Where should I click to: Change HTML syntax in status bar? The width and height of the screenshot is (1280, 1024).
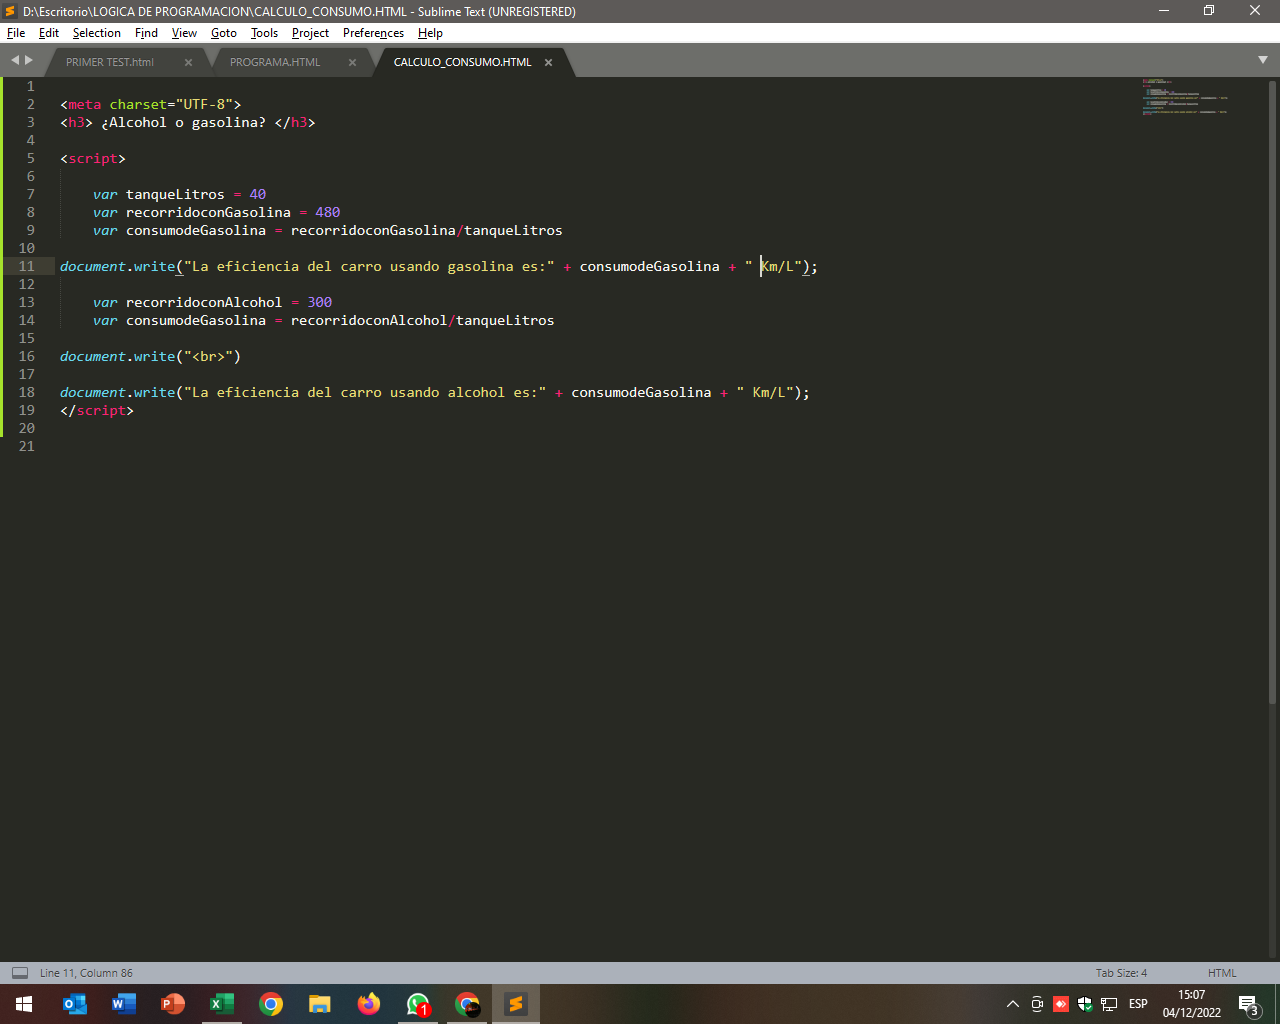[x=1222, y=973]
